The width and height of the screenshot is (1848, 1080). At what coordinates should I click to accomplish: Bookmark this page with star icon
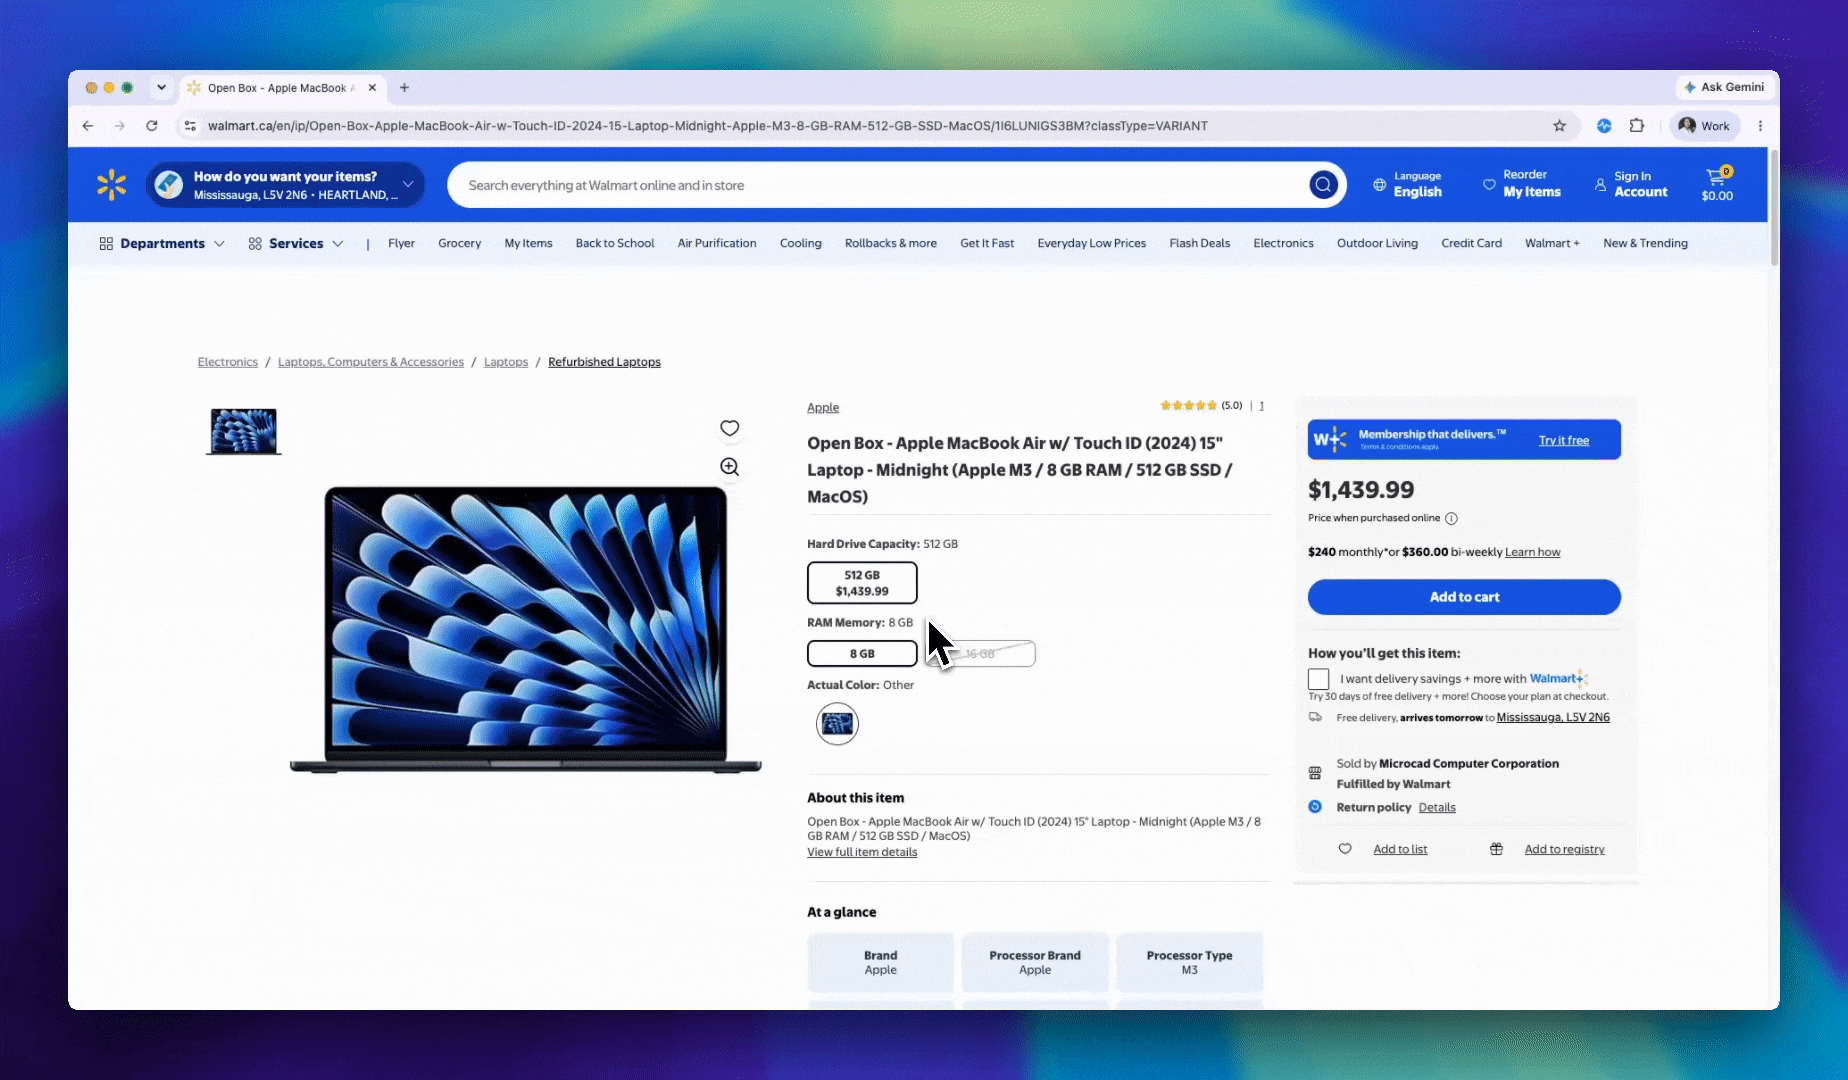tap(1559, 126)
